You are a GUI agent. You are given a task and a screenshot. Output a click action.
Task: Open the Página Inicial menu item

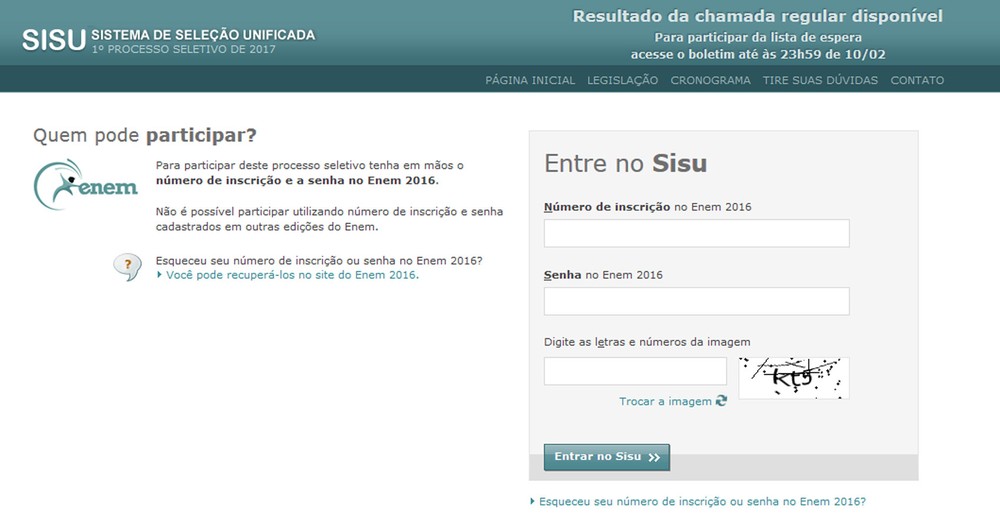[530, 80]
